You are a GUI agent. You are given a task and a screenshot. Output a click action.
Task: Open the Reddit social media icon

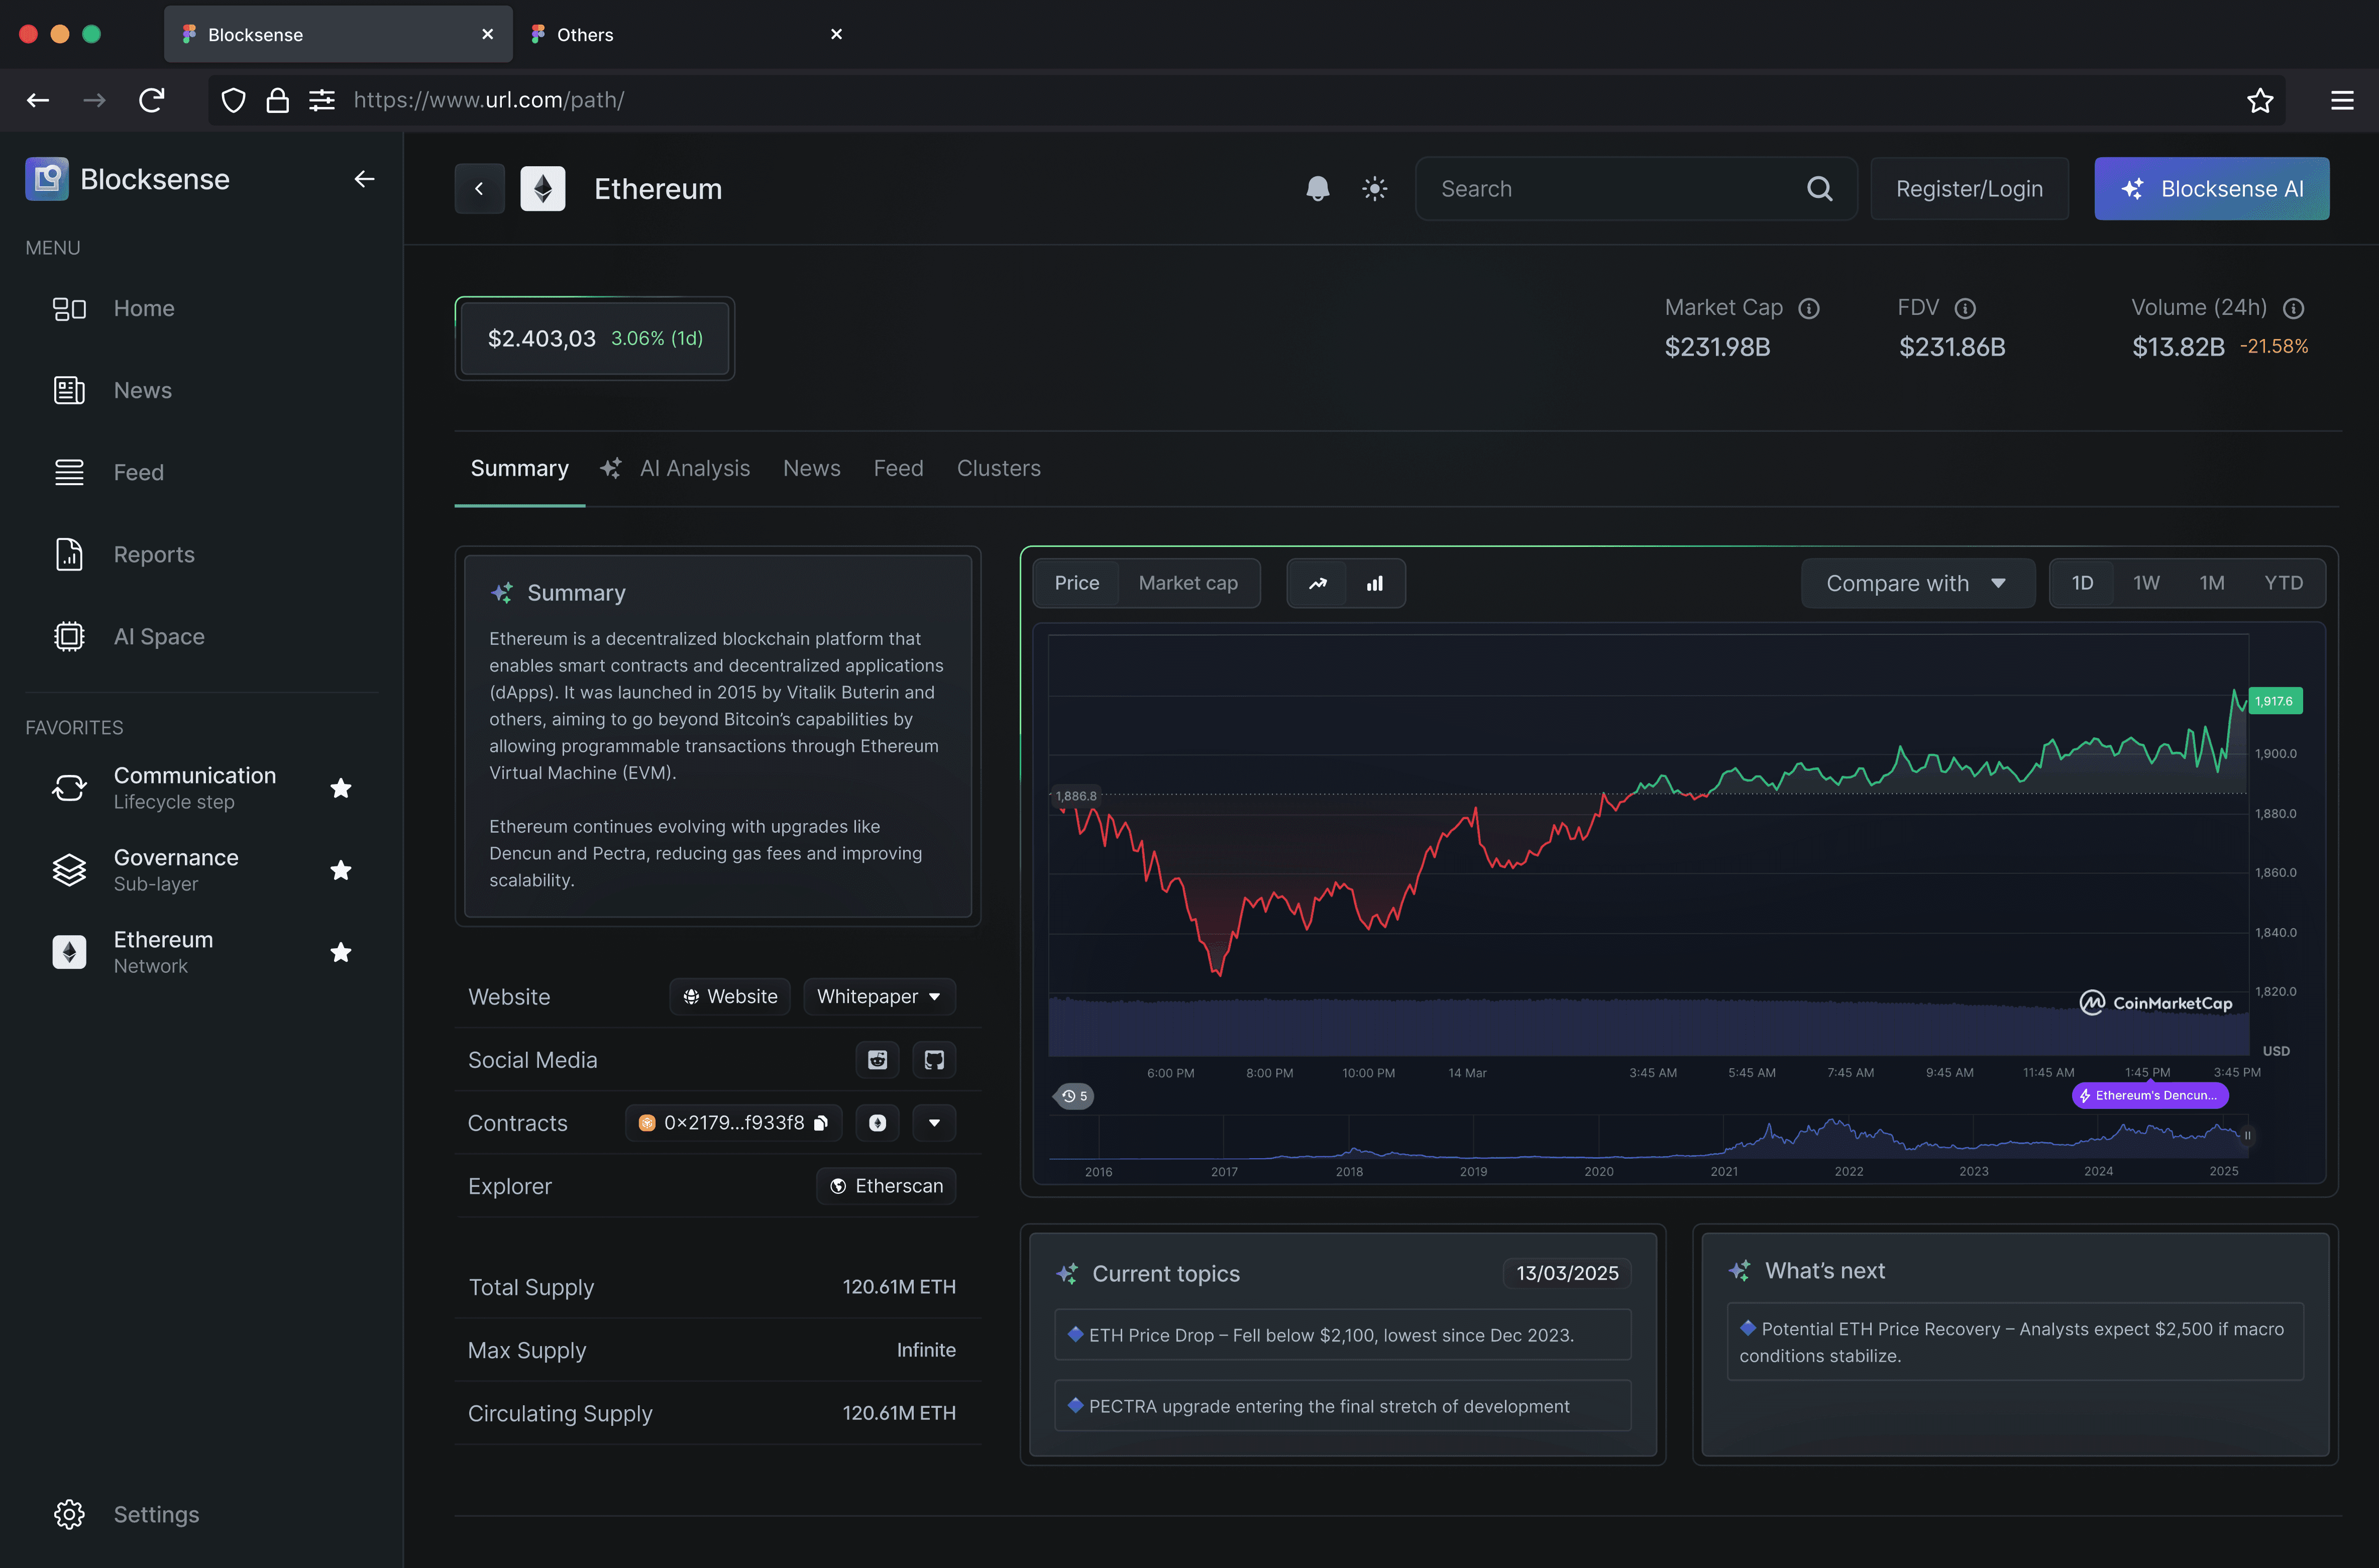[x=877, y=1060]
